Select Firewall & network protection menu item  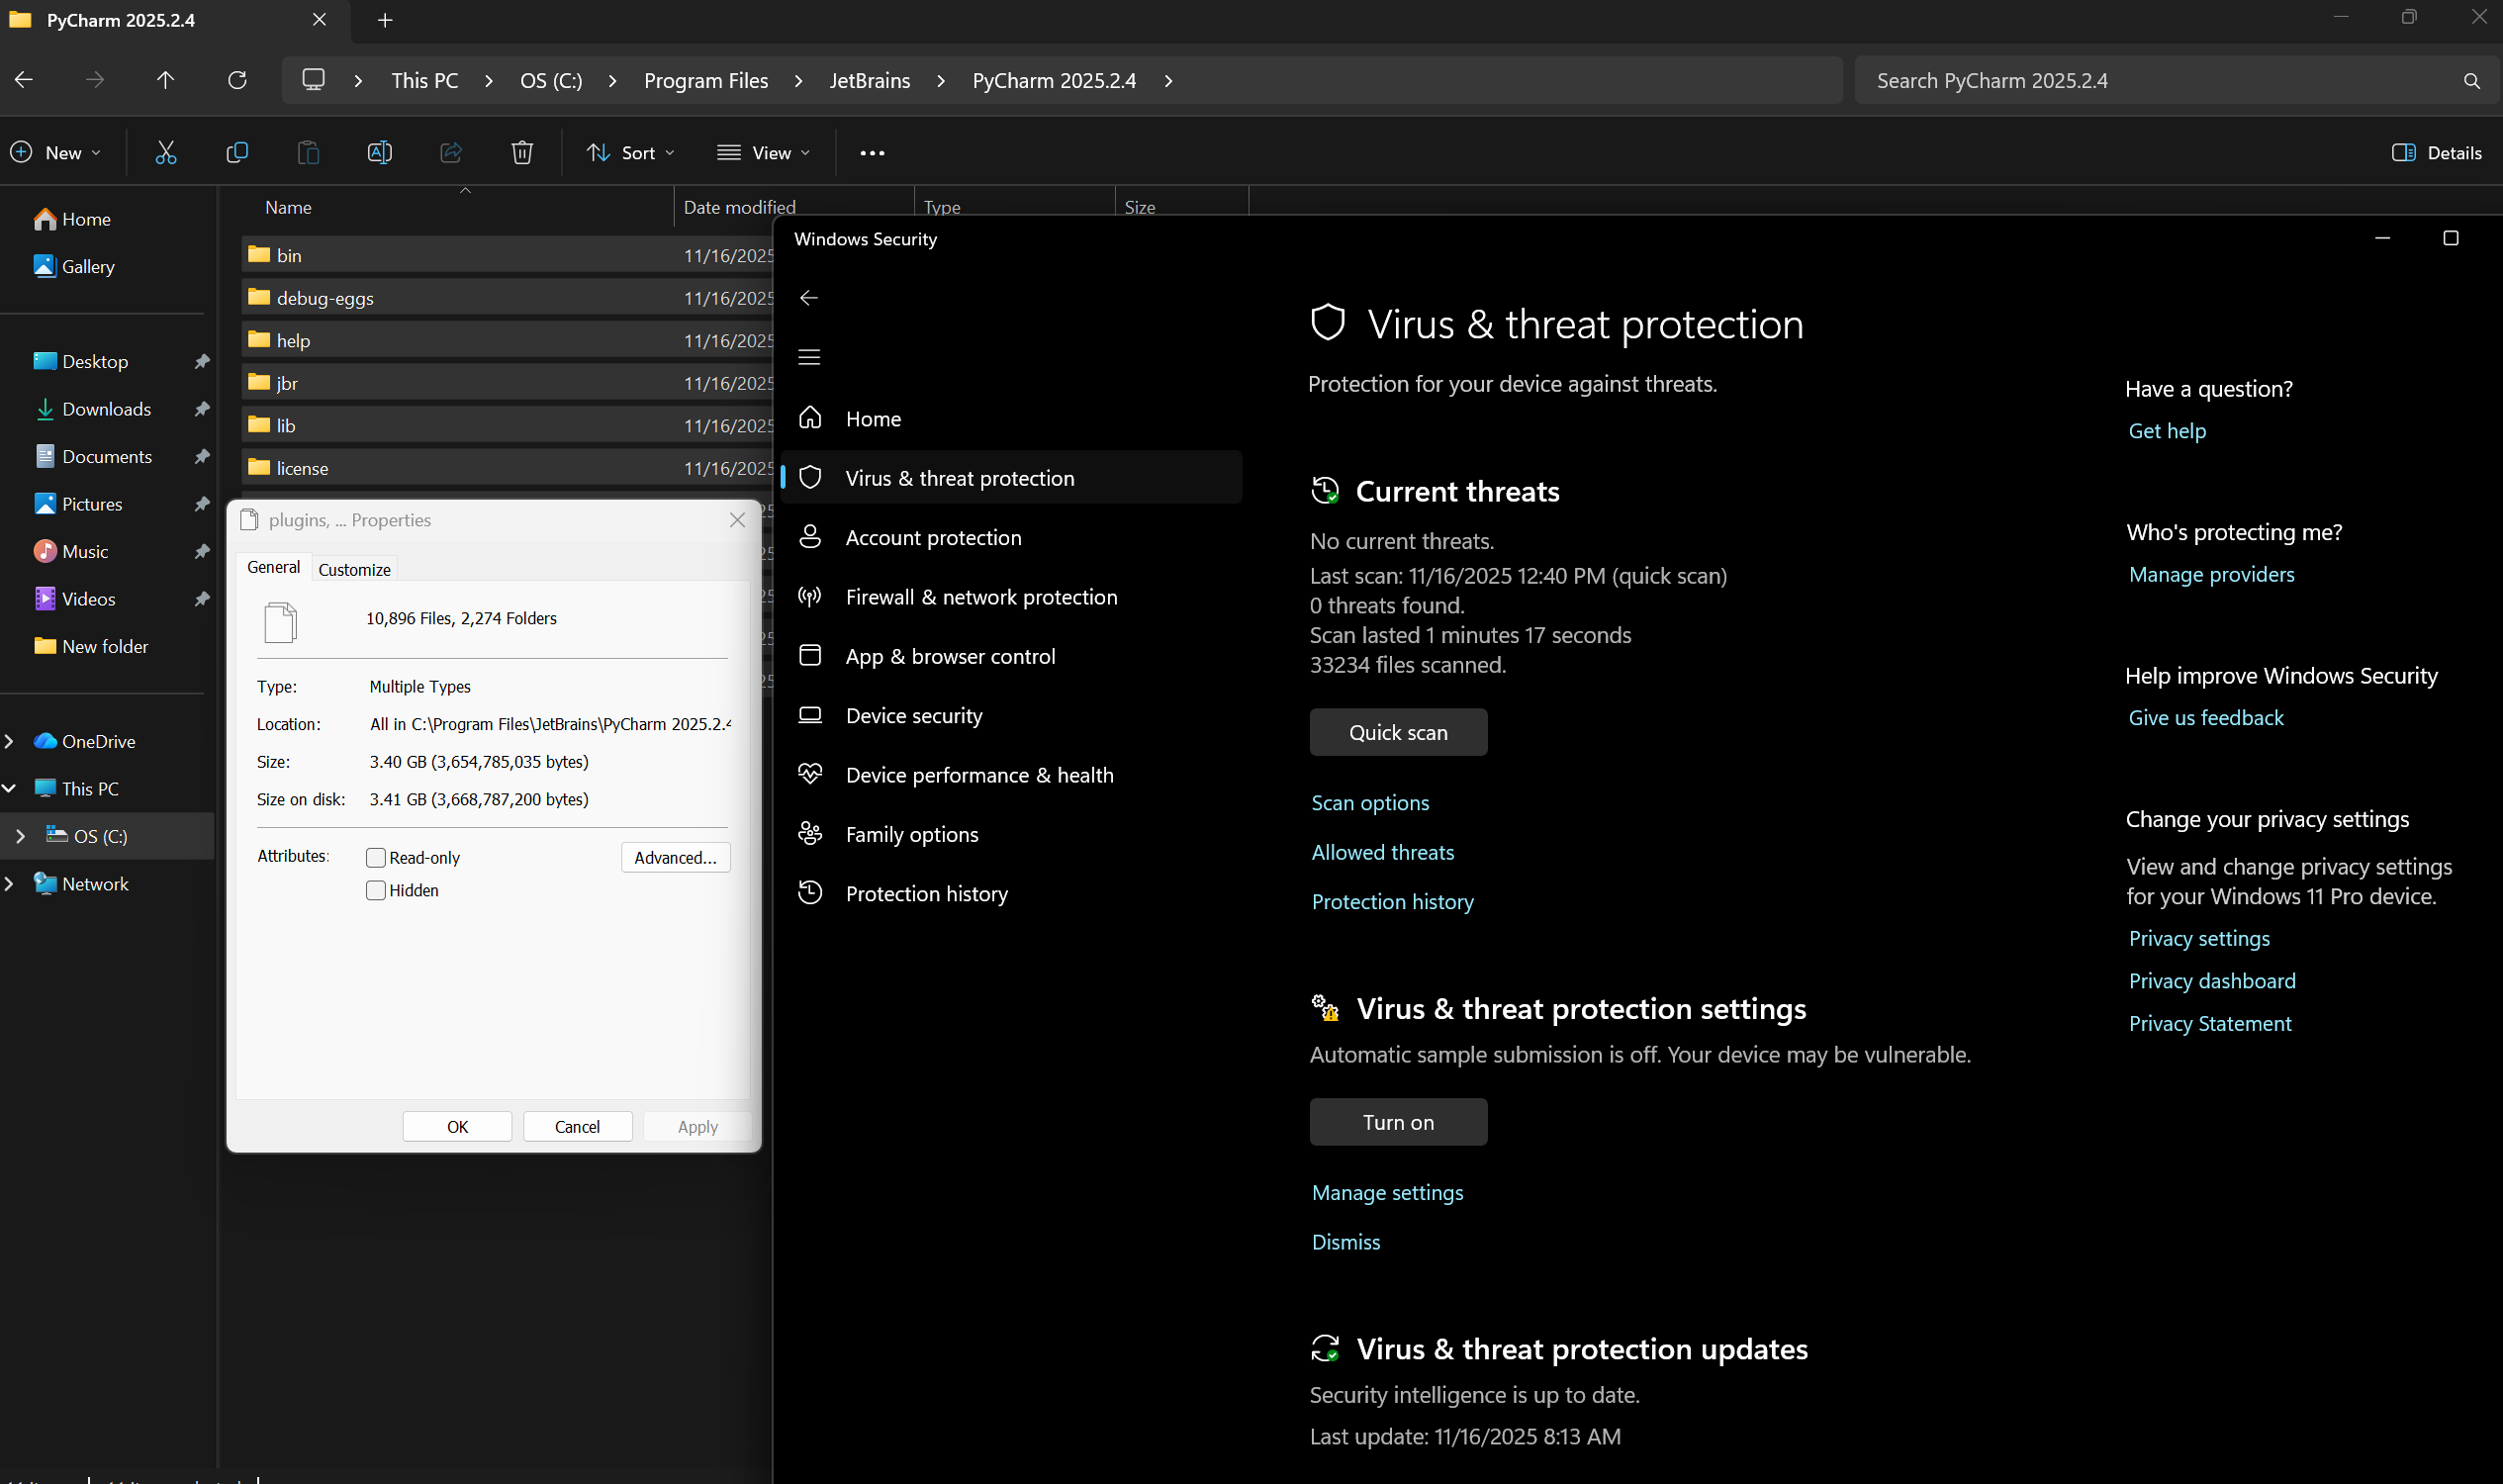click(x=980, y=597)
